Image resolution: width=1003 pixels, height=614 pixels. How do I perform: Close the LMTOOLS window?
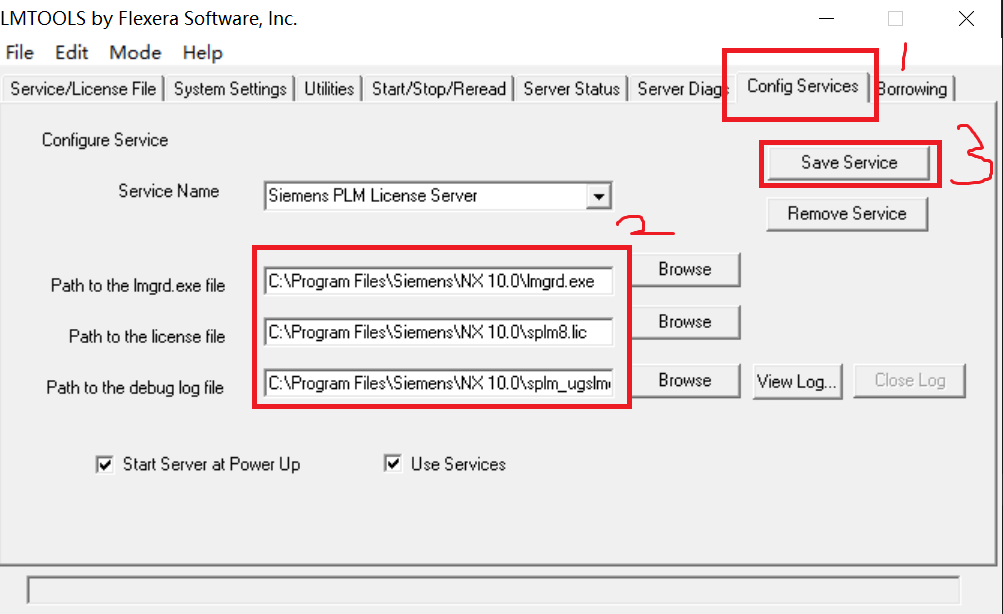tap(967, 19)
